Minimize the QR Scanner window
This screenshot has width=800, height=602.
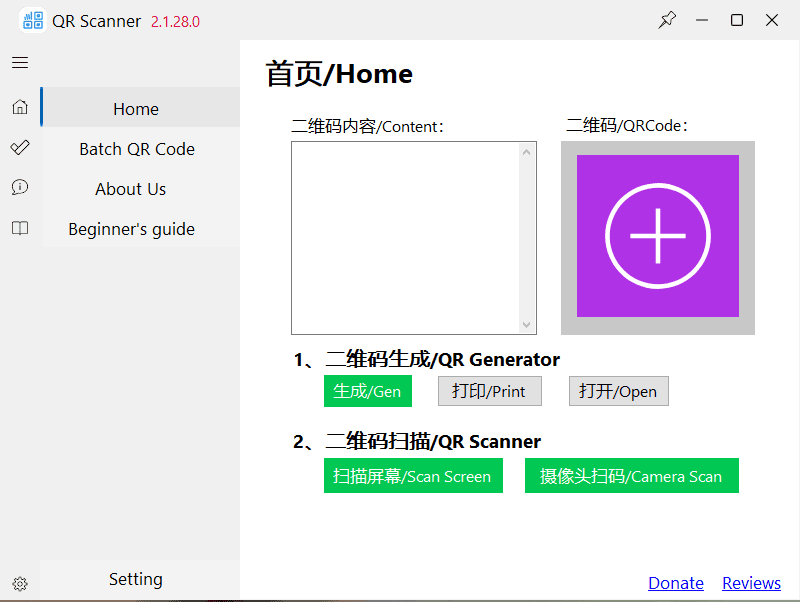(x=702, y=20)
